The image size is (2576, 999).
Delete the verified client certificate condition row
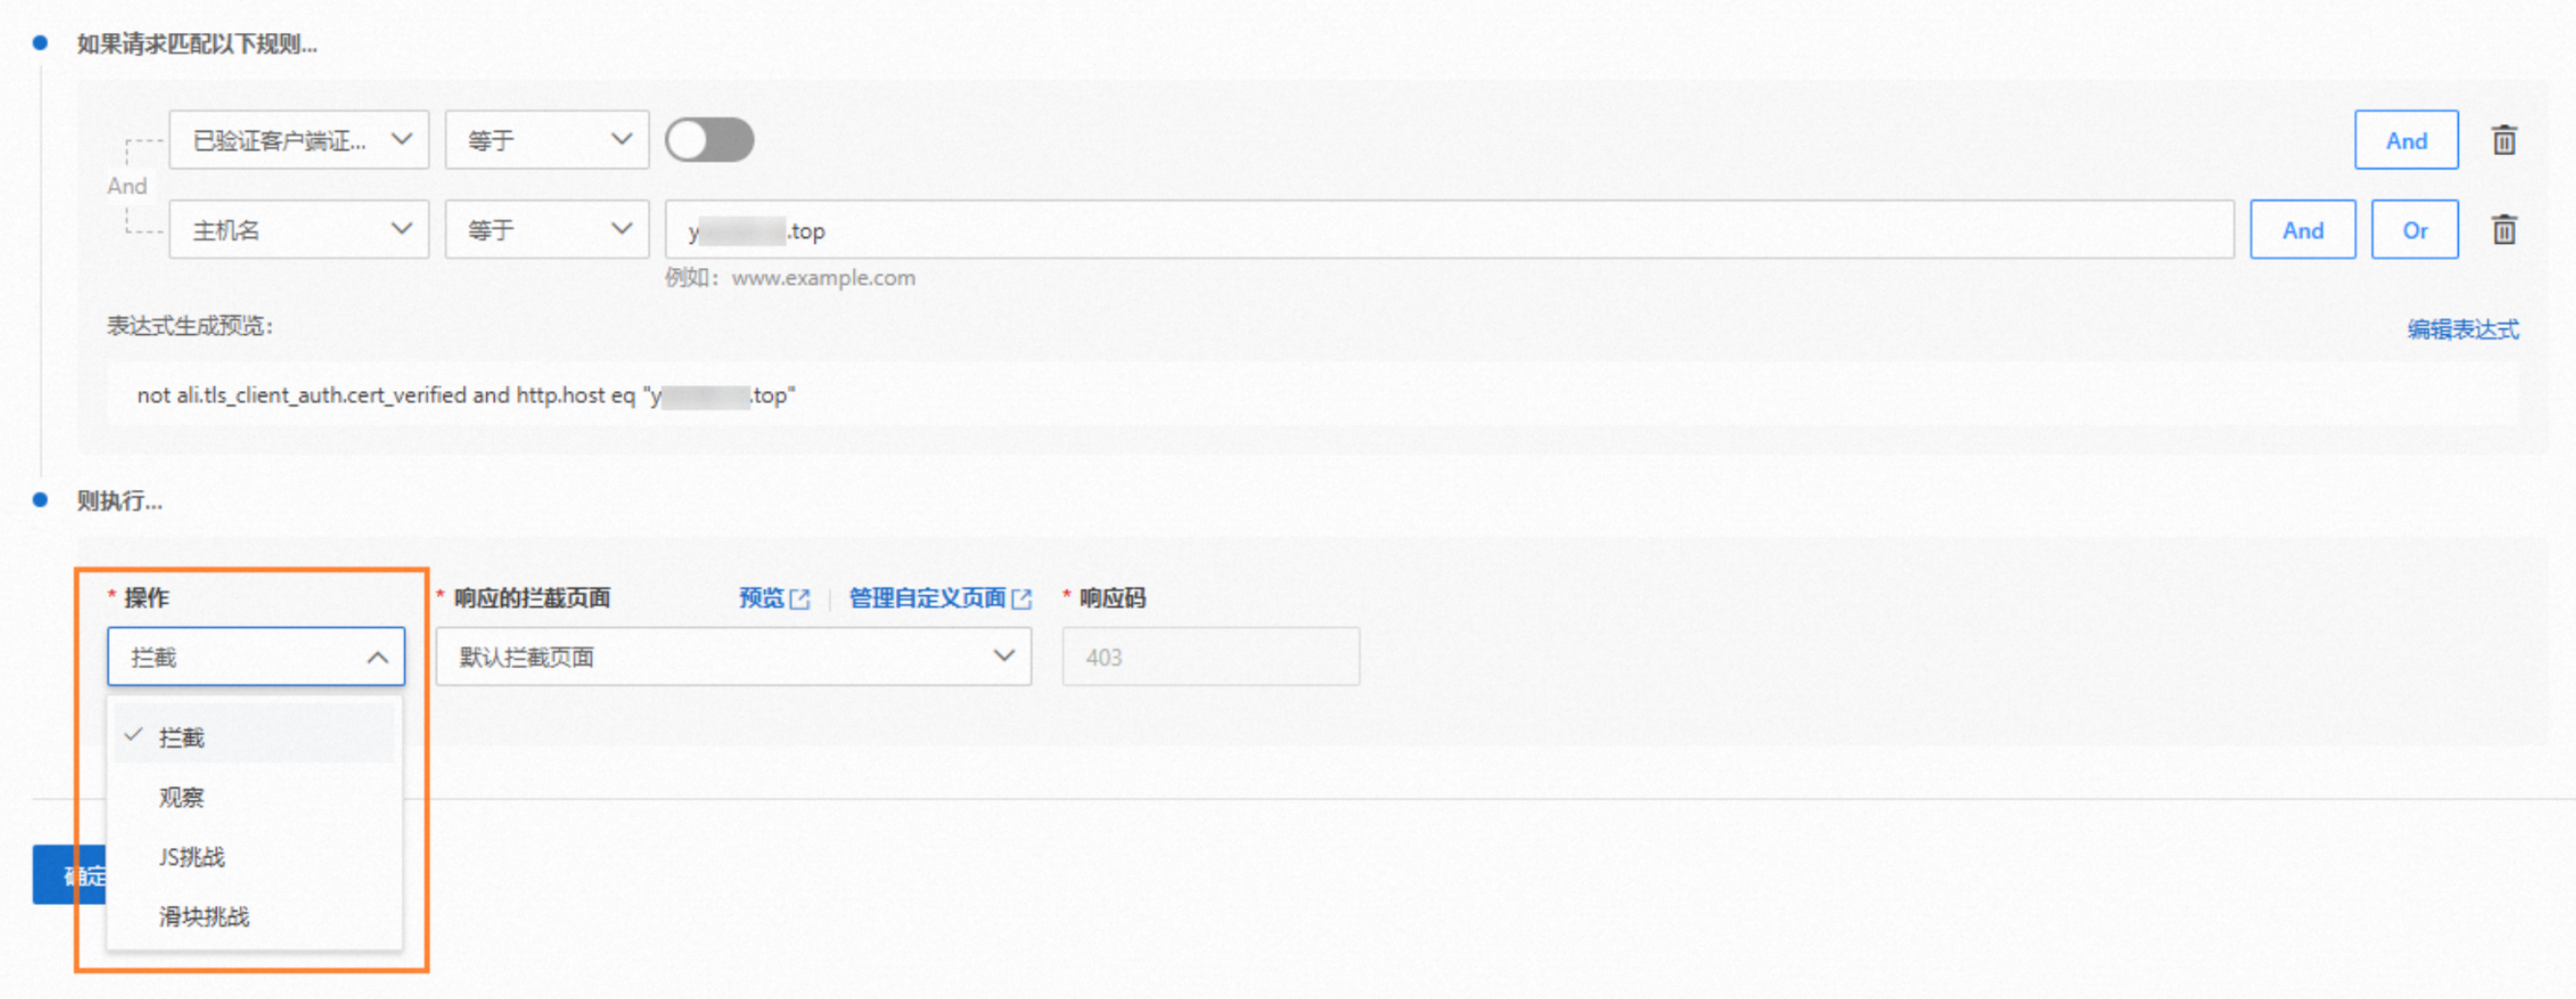tap(2504, 140)
